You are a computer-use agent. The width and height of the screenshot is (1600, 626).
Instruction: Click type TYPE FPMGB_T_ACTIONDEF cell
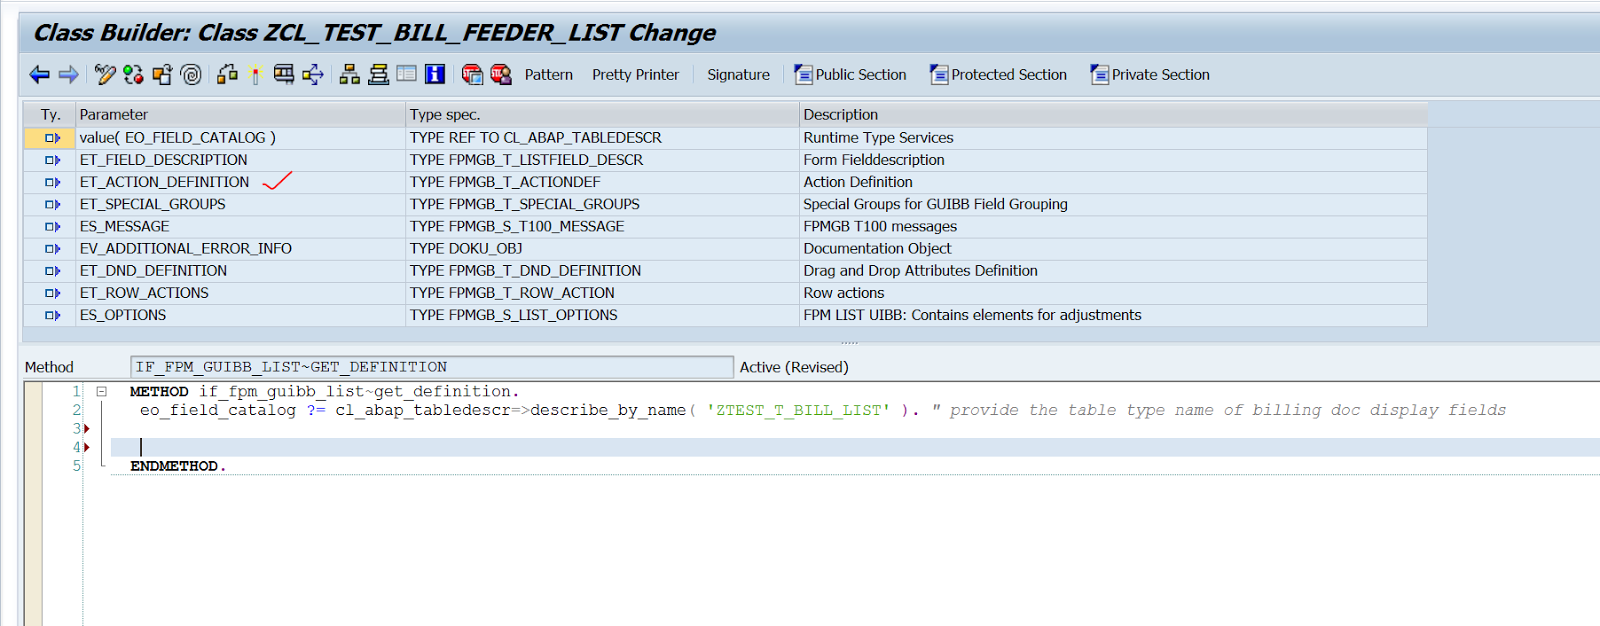(602, 182)
